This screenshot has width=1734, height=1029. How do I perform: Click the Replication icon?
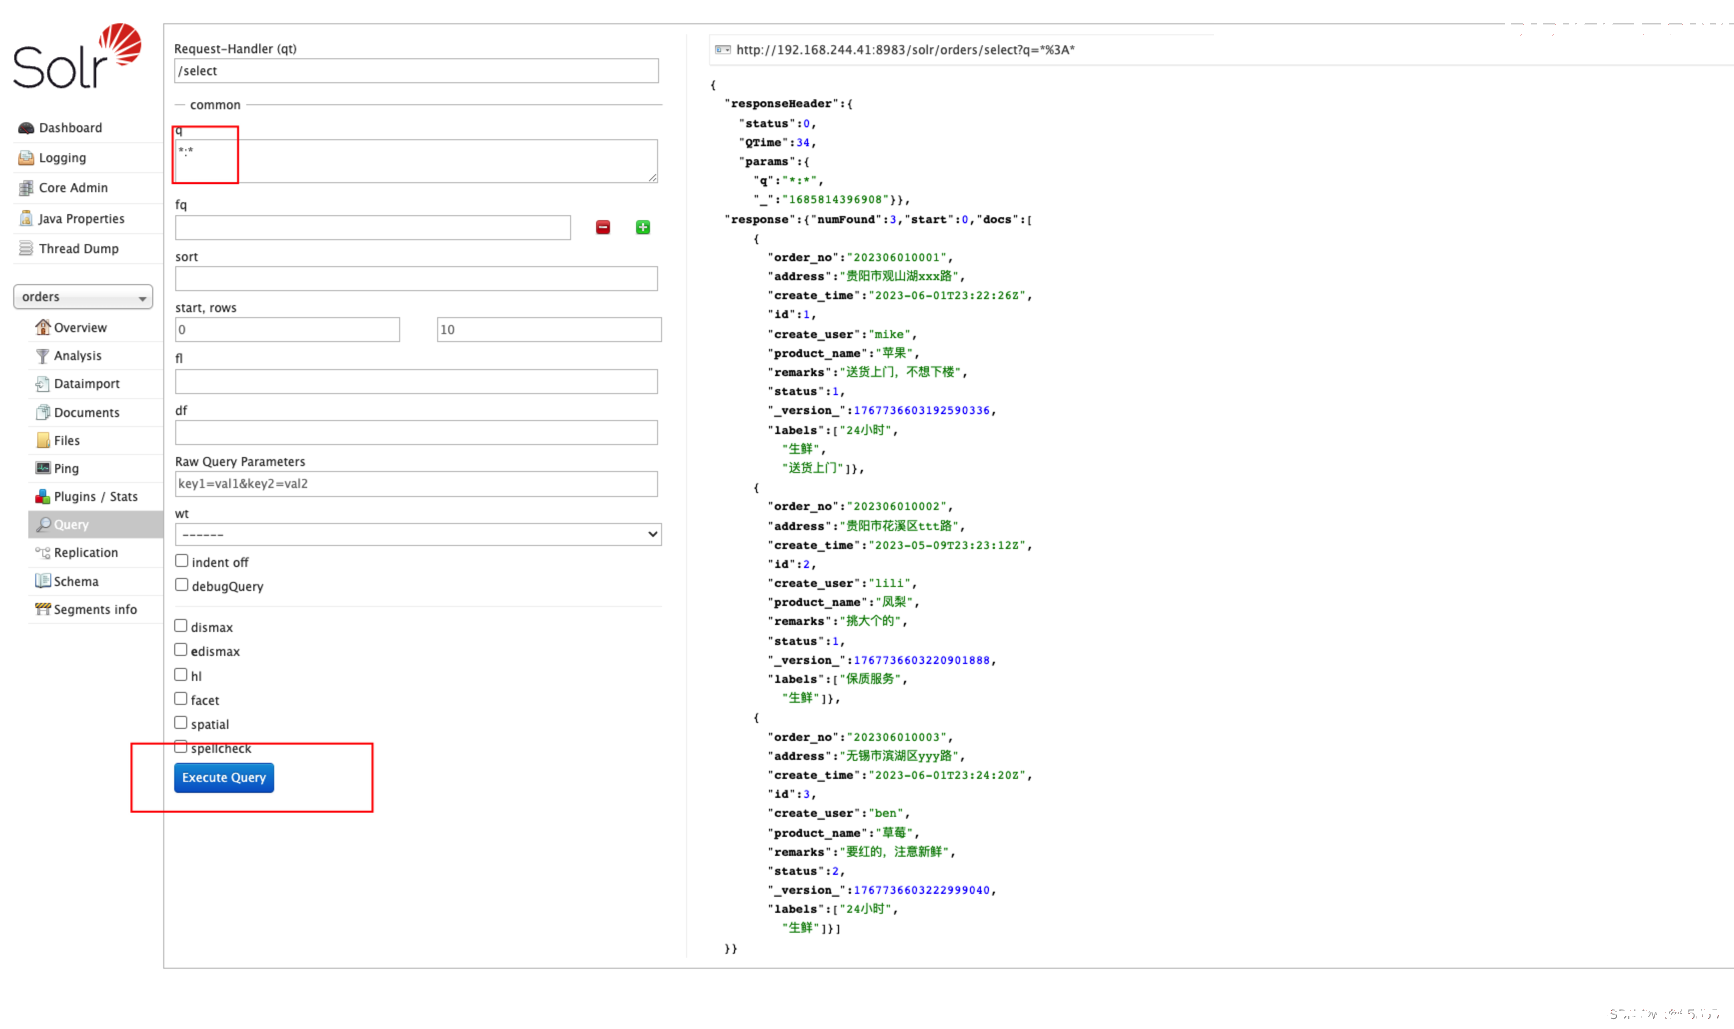pyautogui.click(x=42, y=552)
